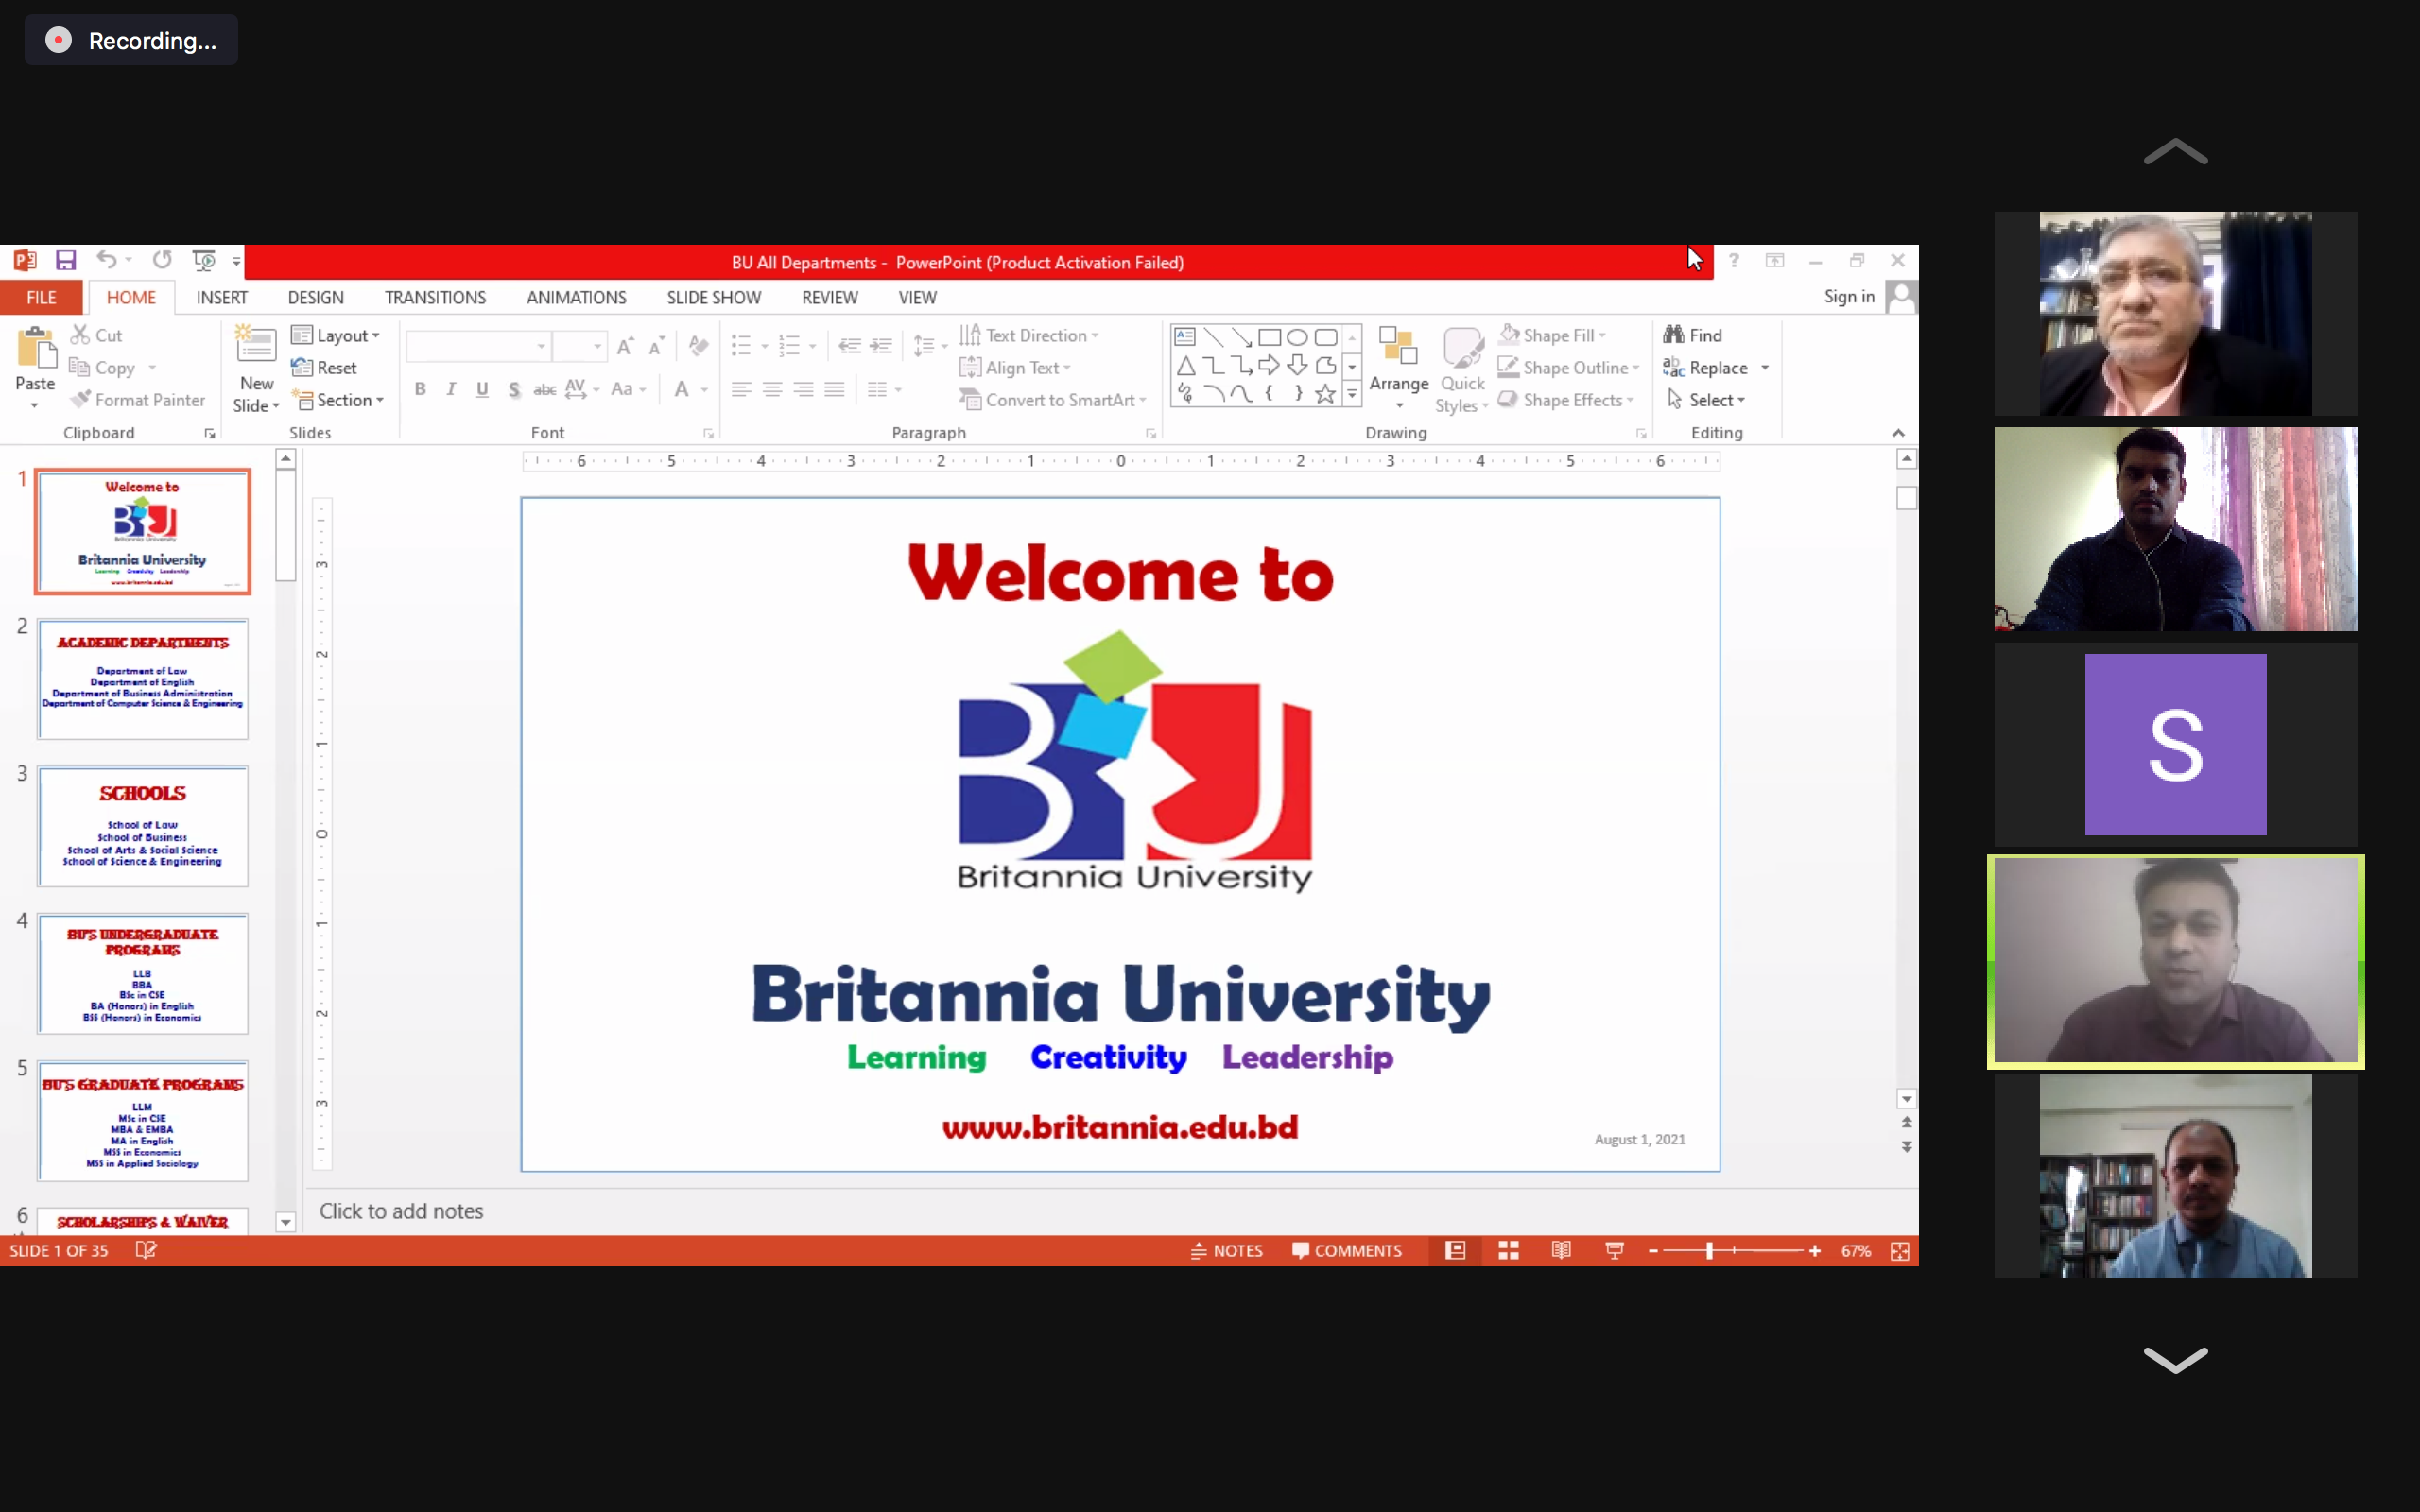Switch to Slide Sorter view in status bar

pos(1508,1251)
